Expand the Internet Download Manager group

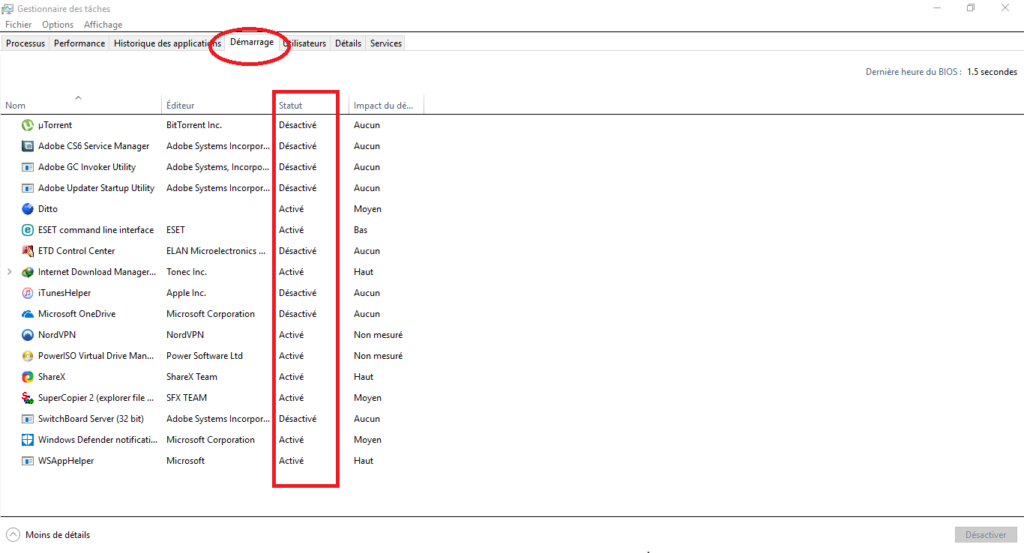[9, 272]
